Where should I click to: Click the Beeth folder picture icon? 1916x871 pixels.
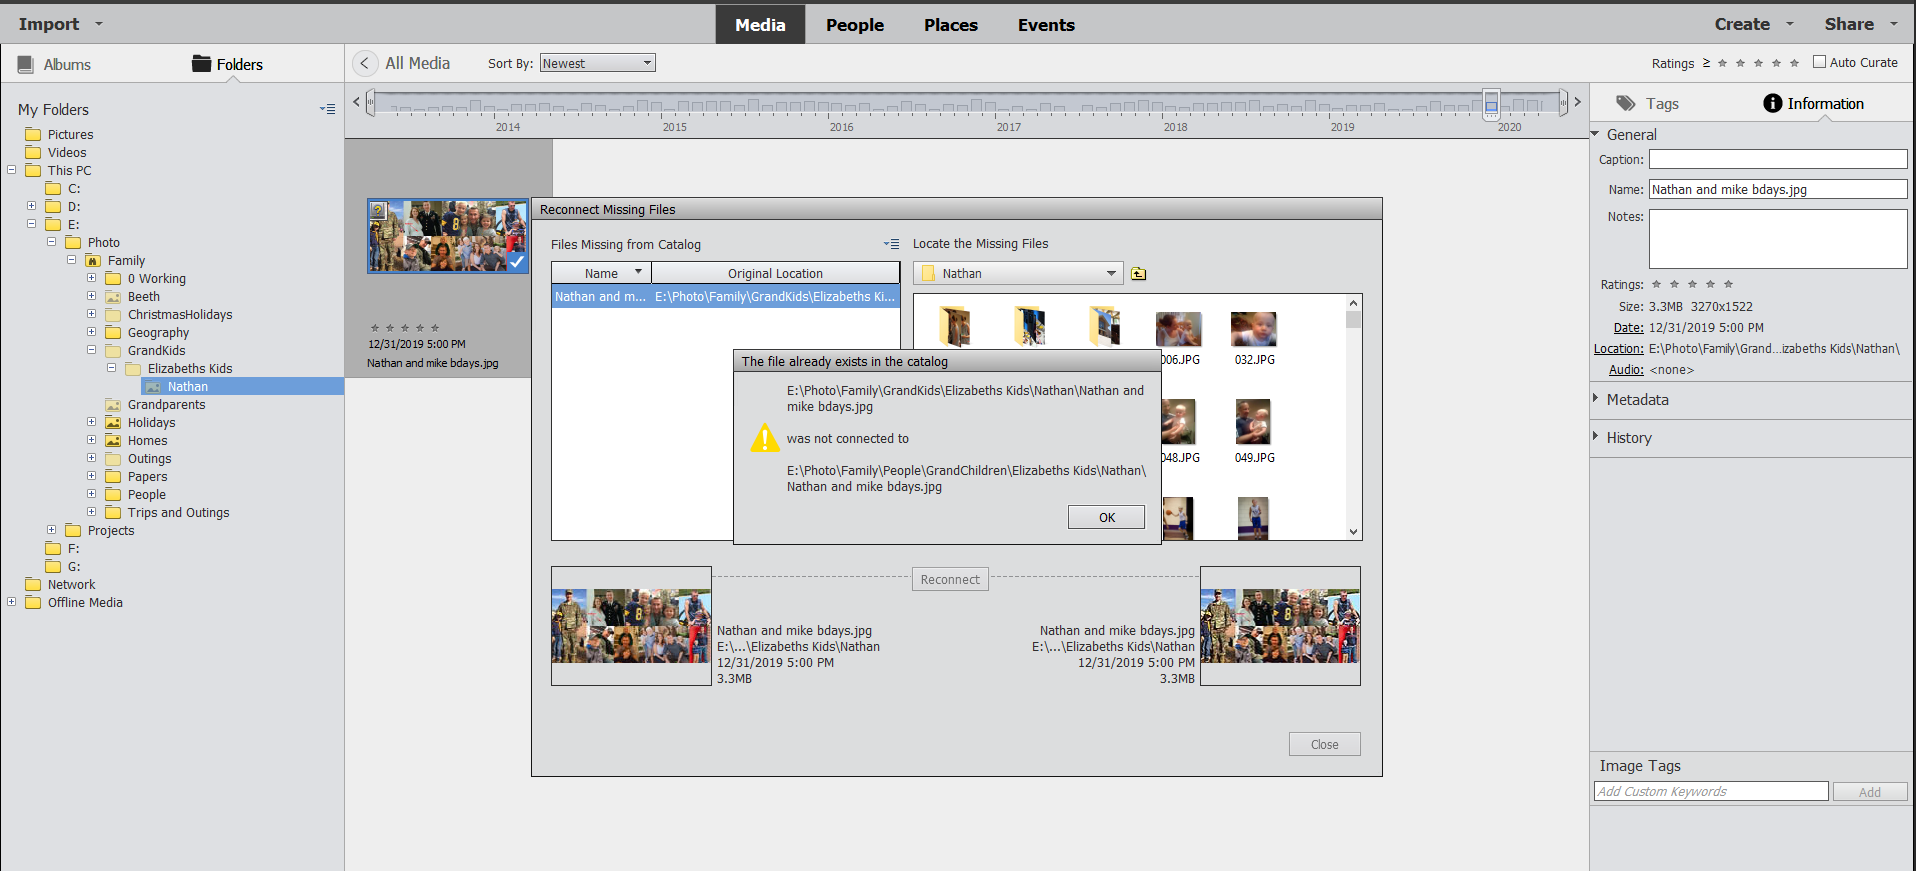point(113,297)
